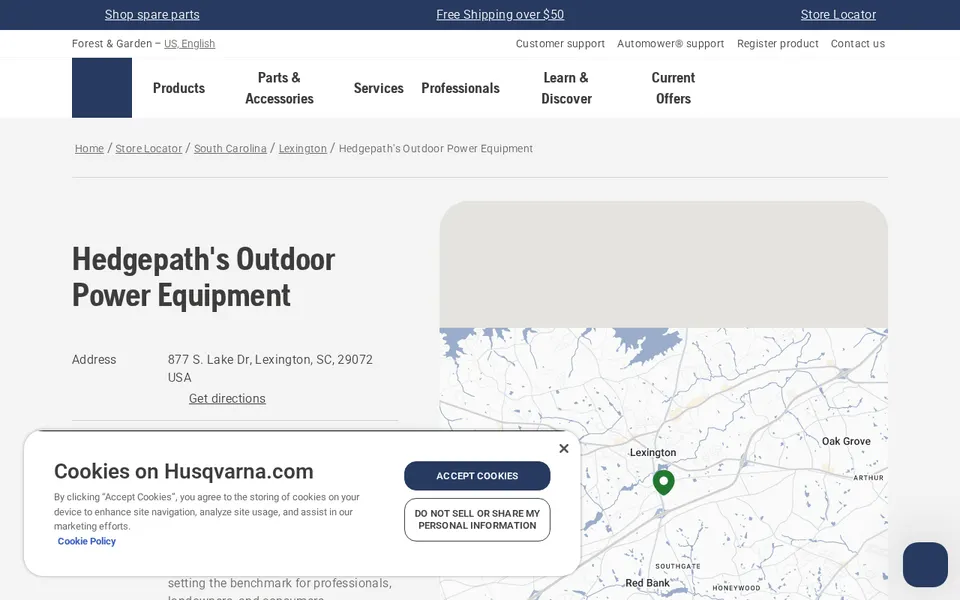Accept cookies on the banner

click(x=477, y=476)
